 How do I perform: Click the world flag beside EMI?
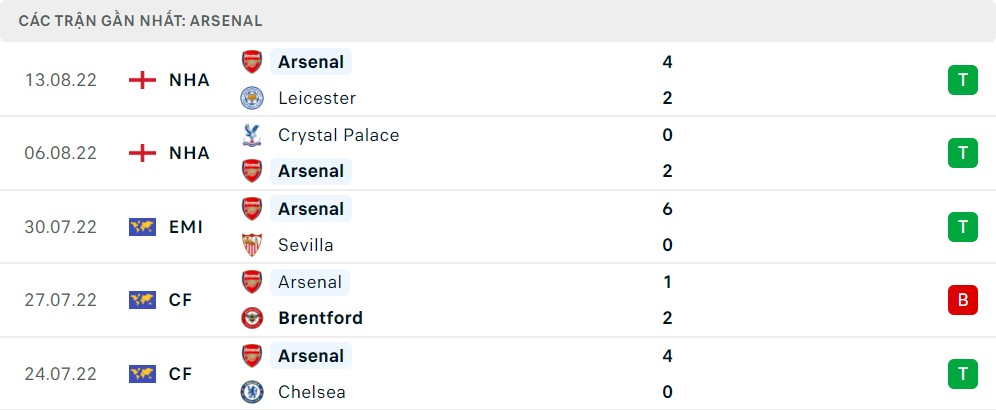click(x=142, y=227)
